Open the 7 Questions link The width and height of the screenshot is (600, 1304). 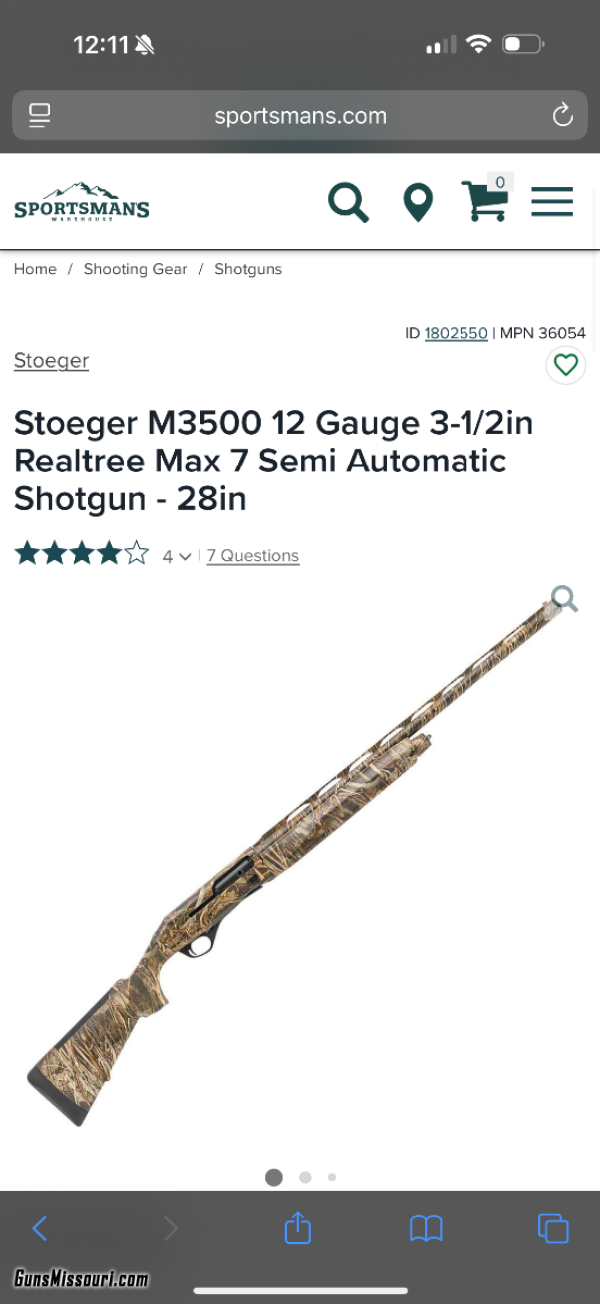(x=253, y=556)
